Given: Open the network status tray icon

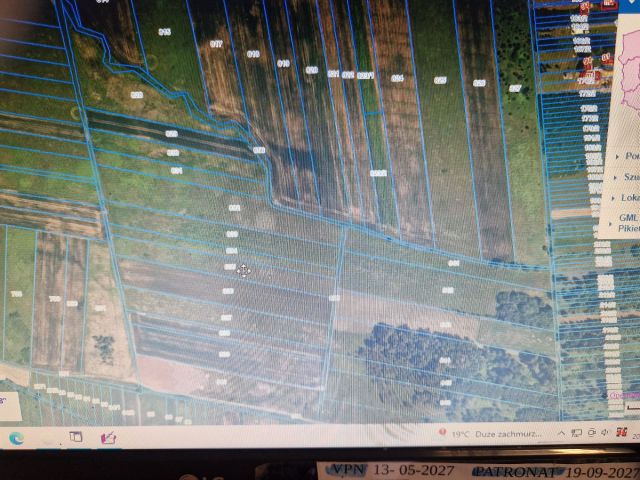Looking at the screenshot, I should click(x=577, y=433).
